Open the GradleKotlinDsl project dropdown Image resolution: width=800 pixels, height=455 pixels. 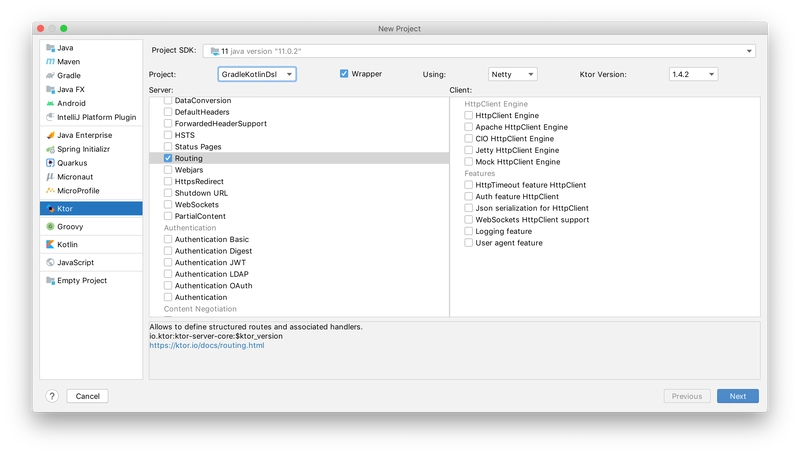pyautogui.click(x=256, y=74)
